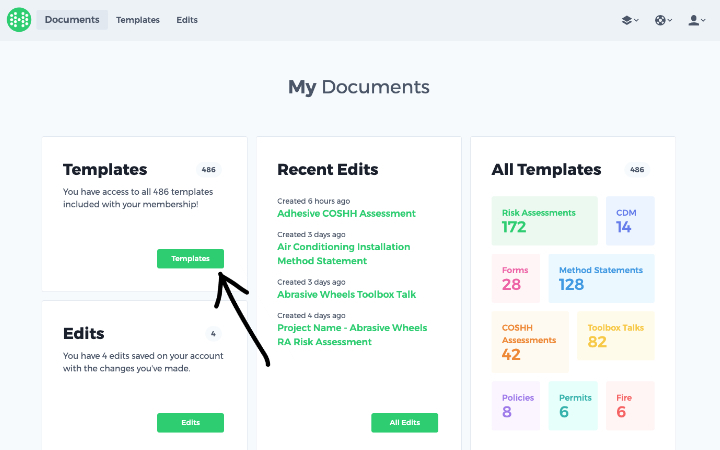Click the 4 badge beside Edits heading
The image size is (720, 450).
213,334
